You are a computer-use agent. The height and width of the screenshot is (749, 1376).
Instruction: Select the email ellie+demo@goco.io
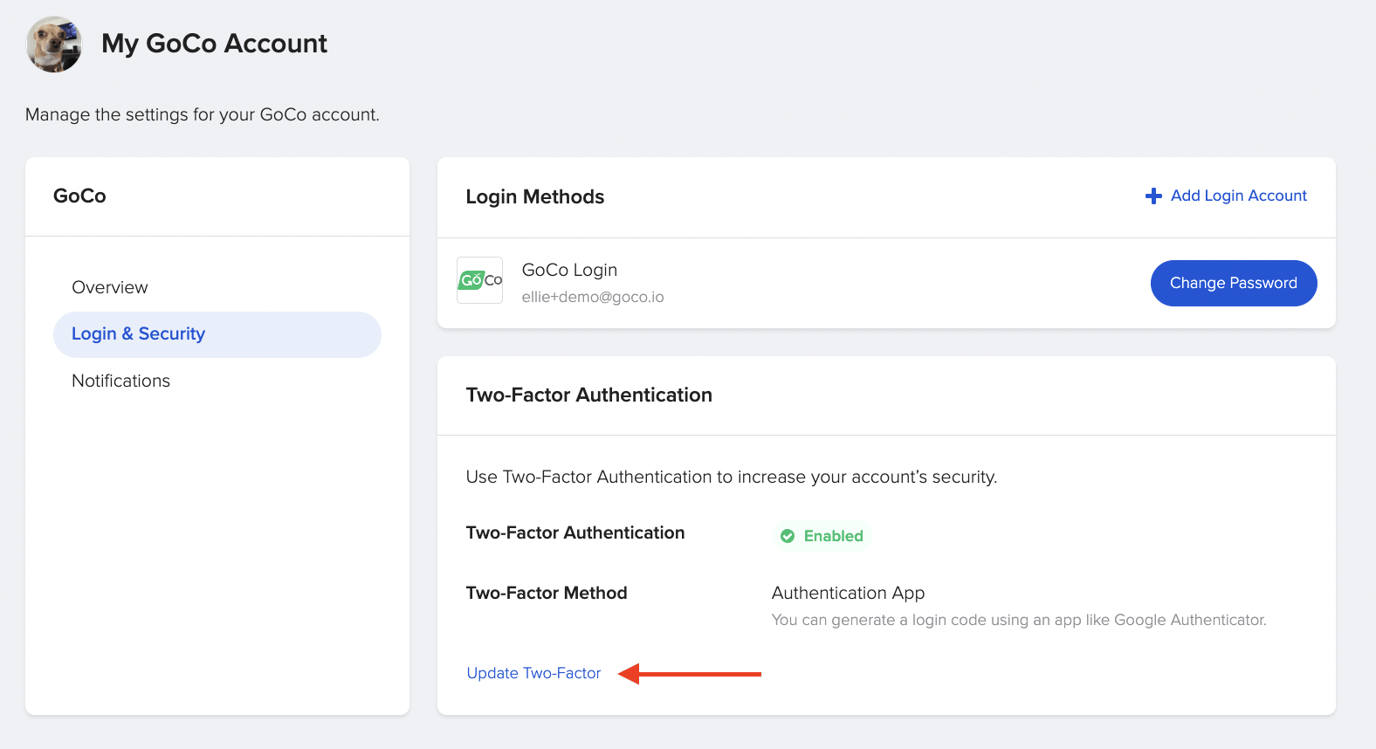click(592, 296)
